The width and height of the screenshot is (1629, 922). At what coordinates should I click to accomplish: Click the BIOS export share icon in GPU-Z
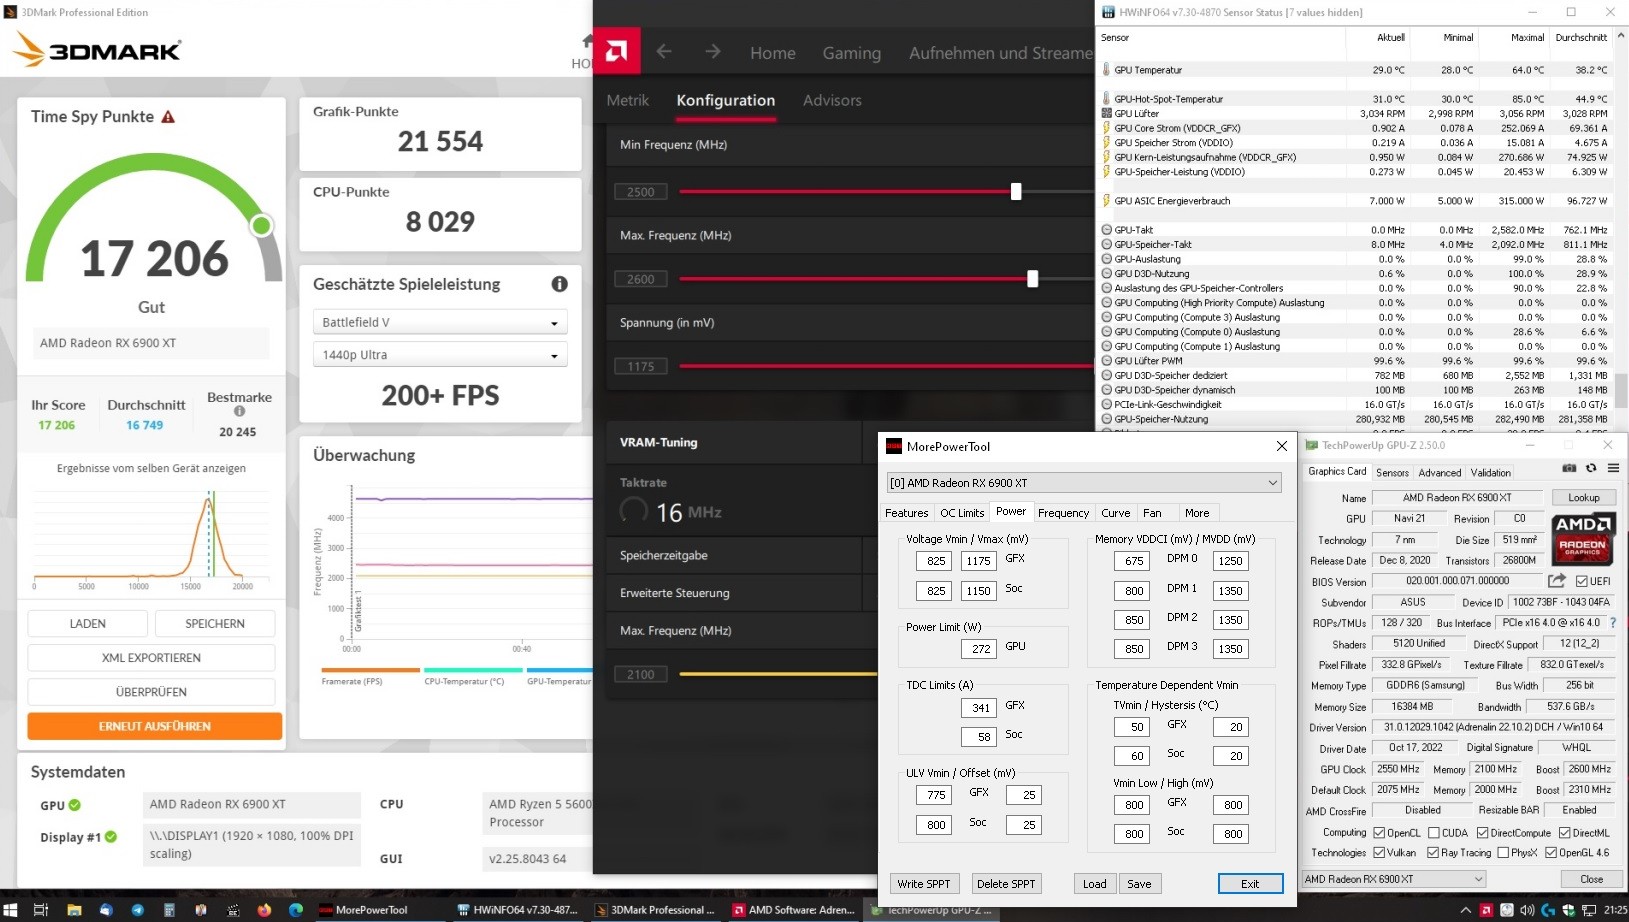pyautogui.click(x=1557, y=581)
